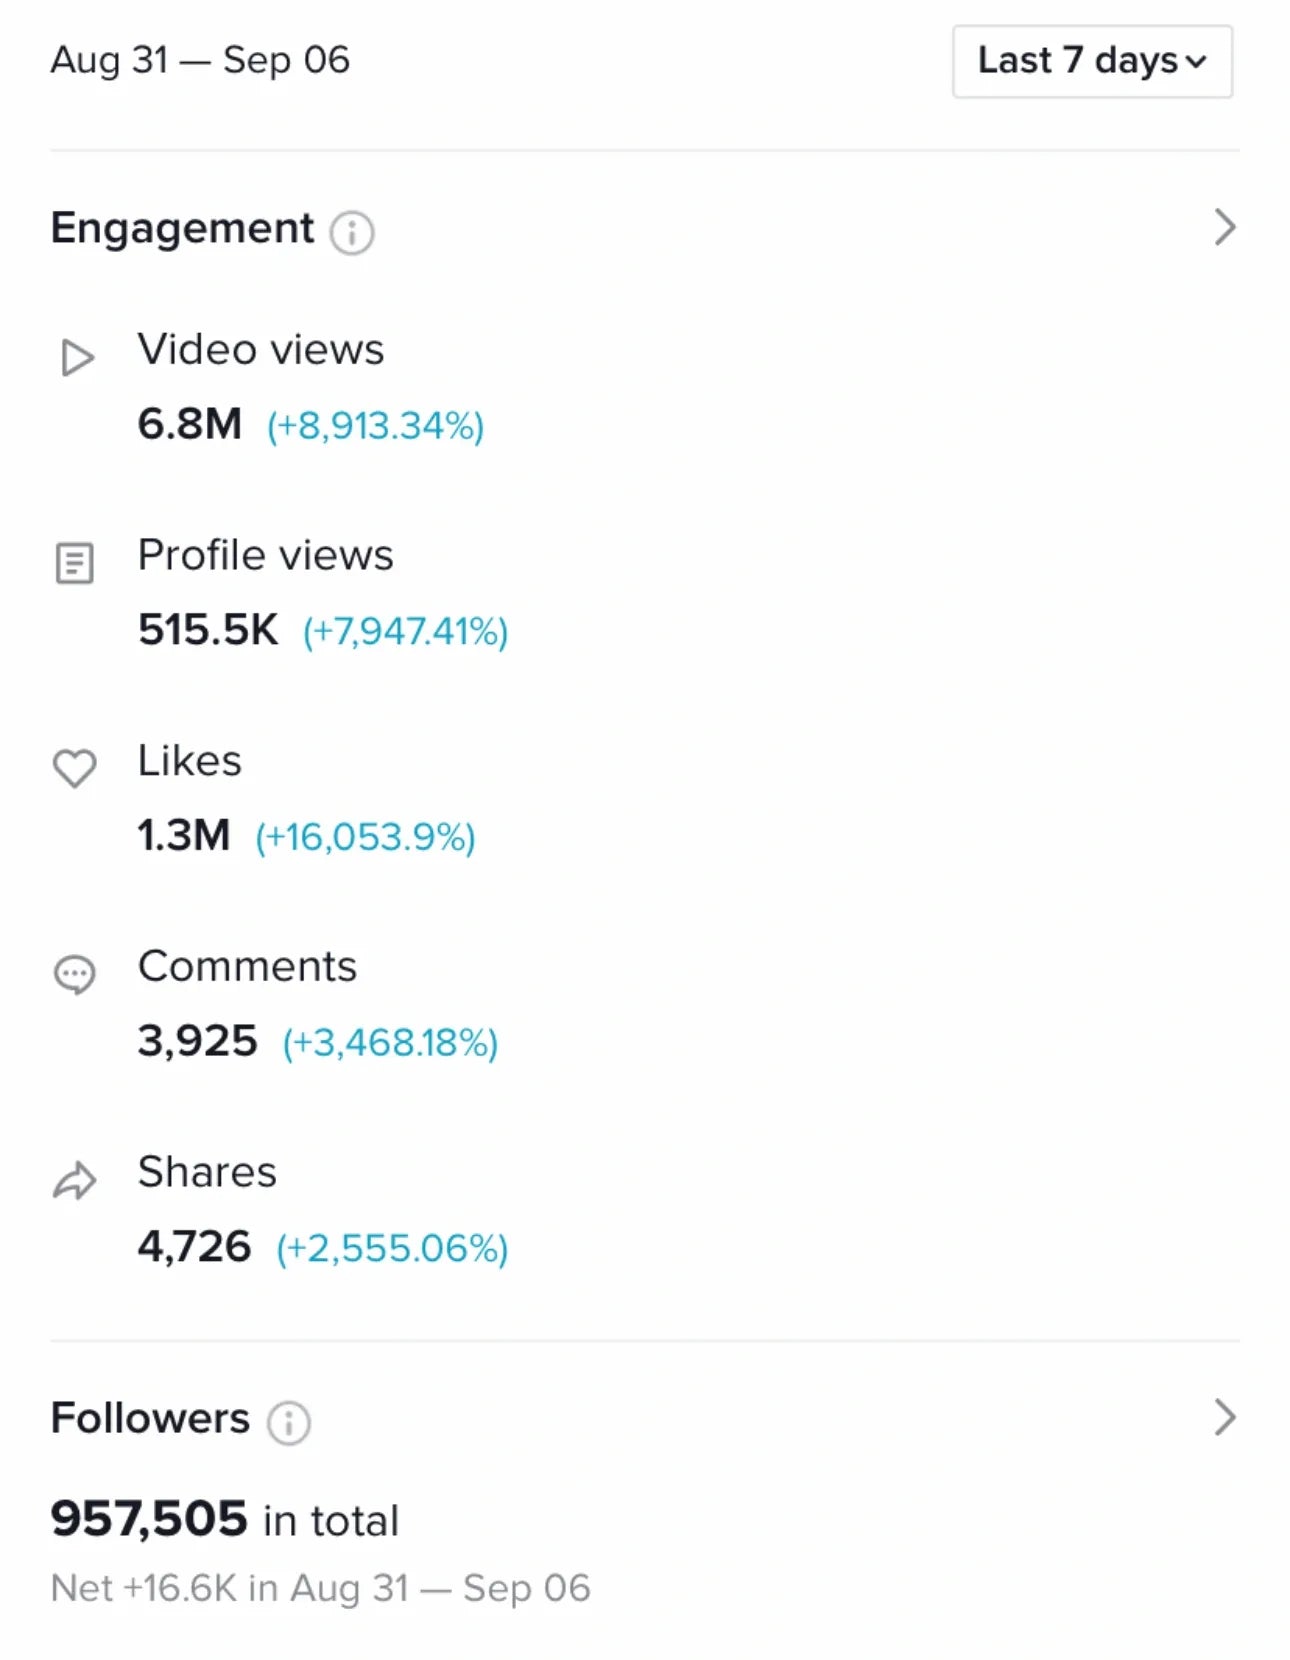
Task: Click the 3,925 comments count
Action: click(x=197, y=1041)
